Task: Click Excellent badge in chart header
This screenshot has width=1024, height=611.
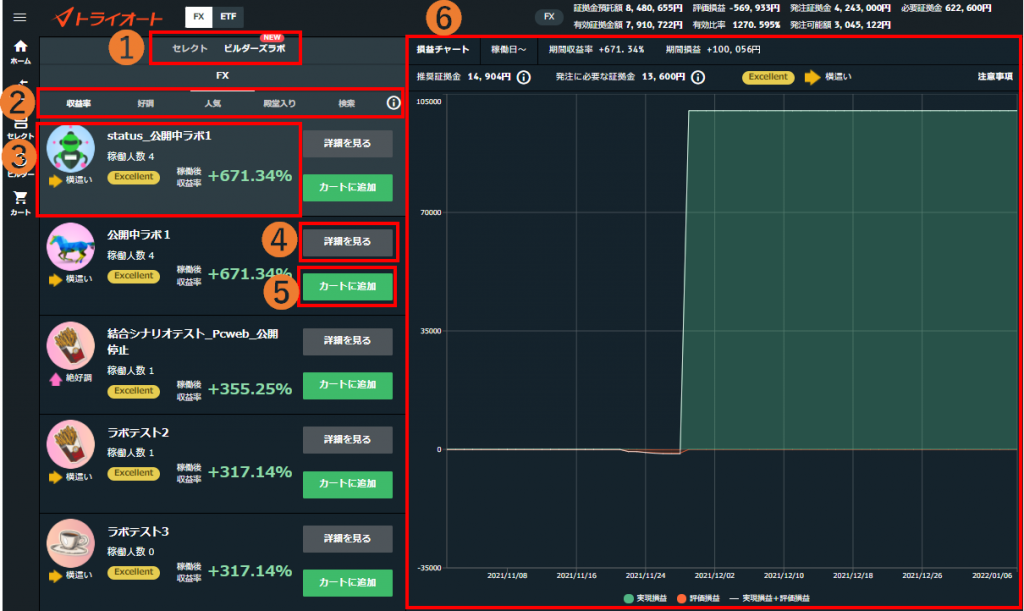Action: 768,77
